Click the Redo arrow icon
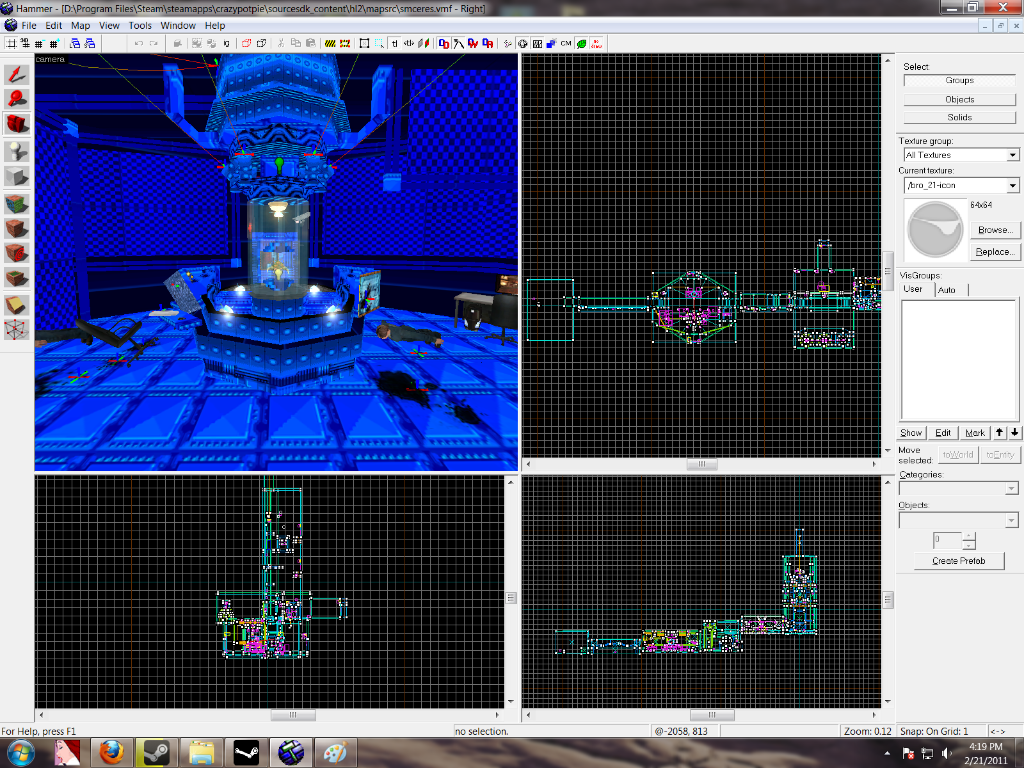Image resolution: width=1024 pixels, height=768 pixels. 154,44
